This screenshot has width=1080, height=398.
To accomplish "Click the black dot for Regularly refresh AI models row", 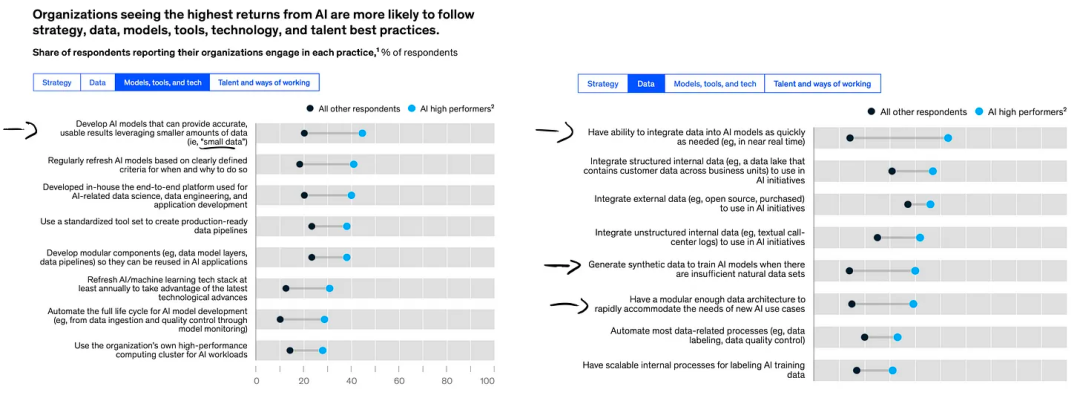I will click(300, 165).
